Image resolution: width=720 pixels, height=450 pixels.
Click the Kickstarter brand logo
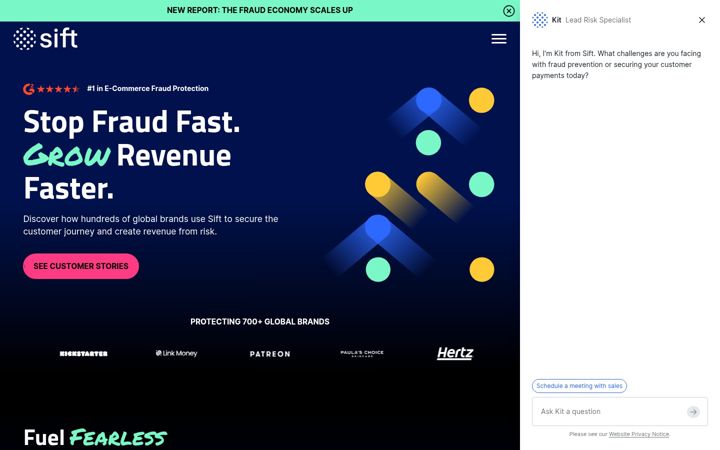point(84,354)
